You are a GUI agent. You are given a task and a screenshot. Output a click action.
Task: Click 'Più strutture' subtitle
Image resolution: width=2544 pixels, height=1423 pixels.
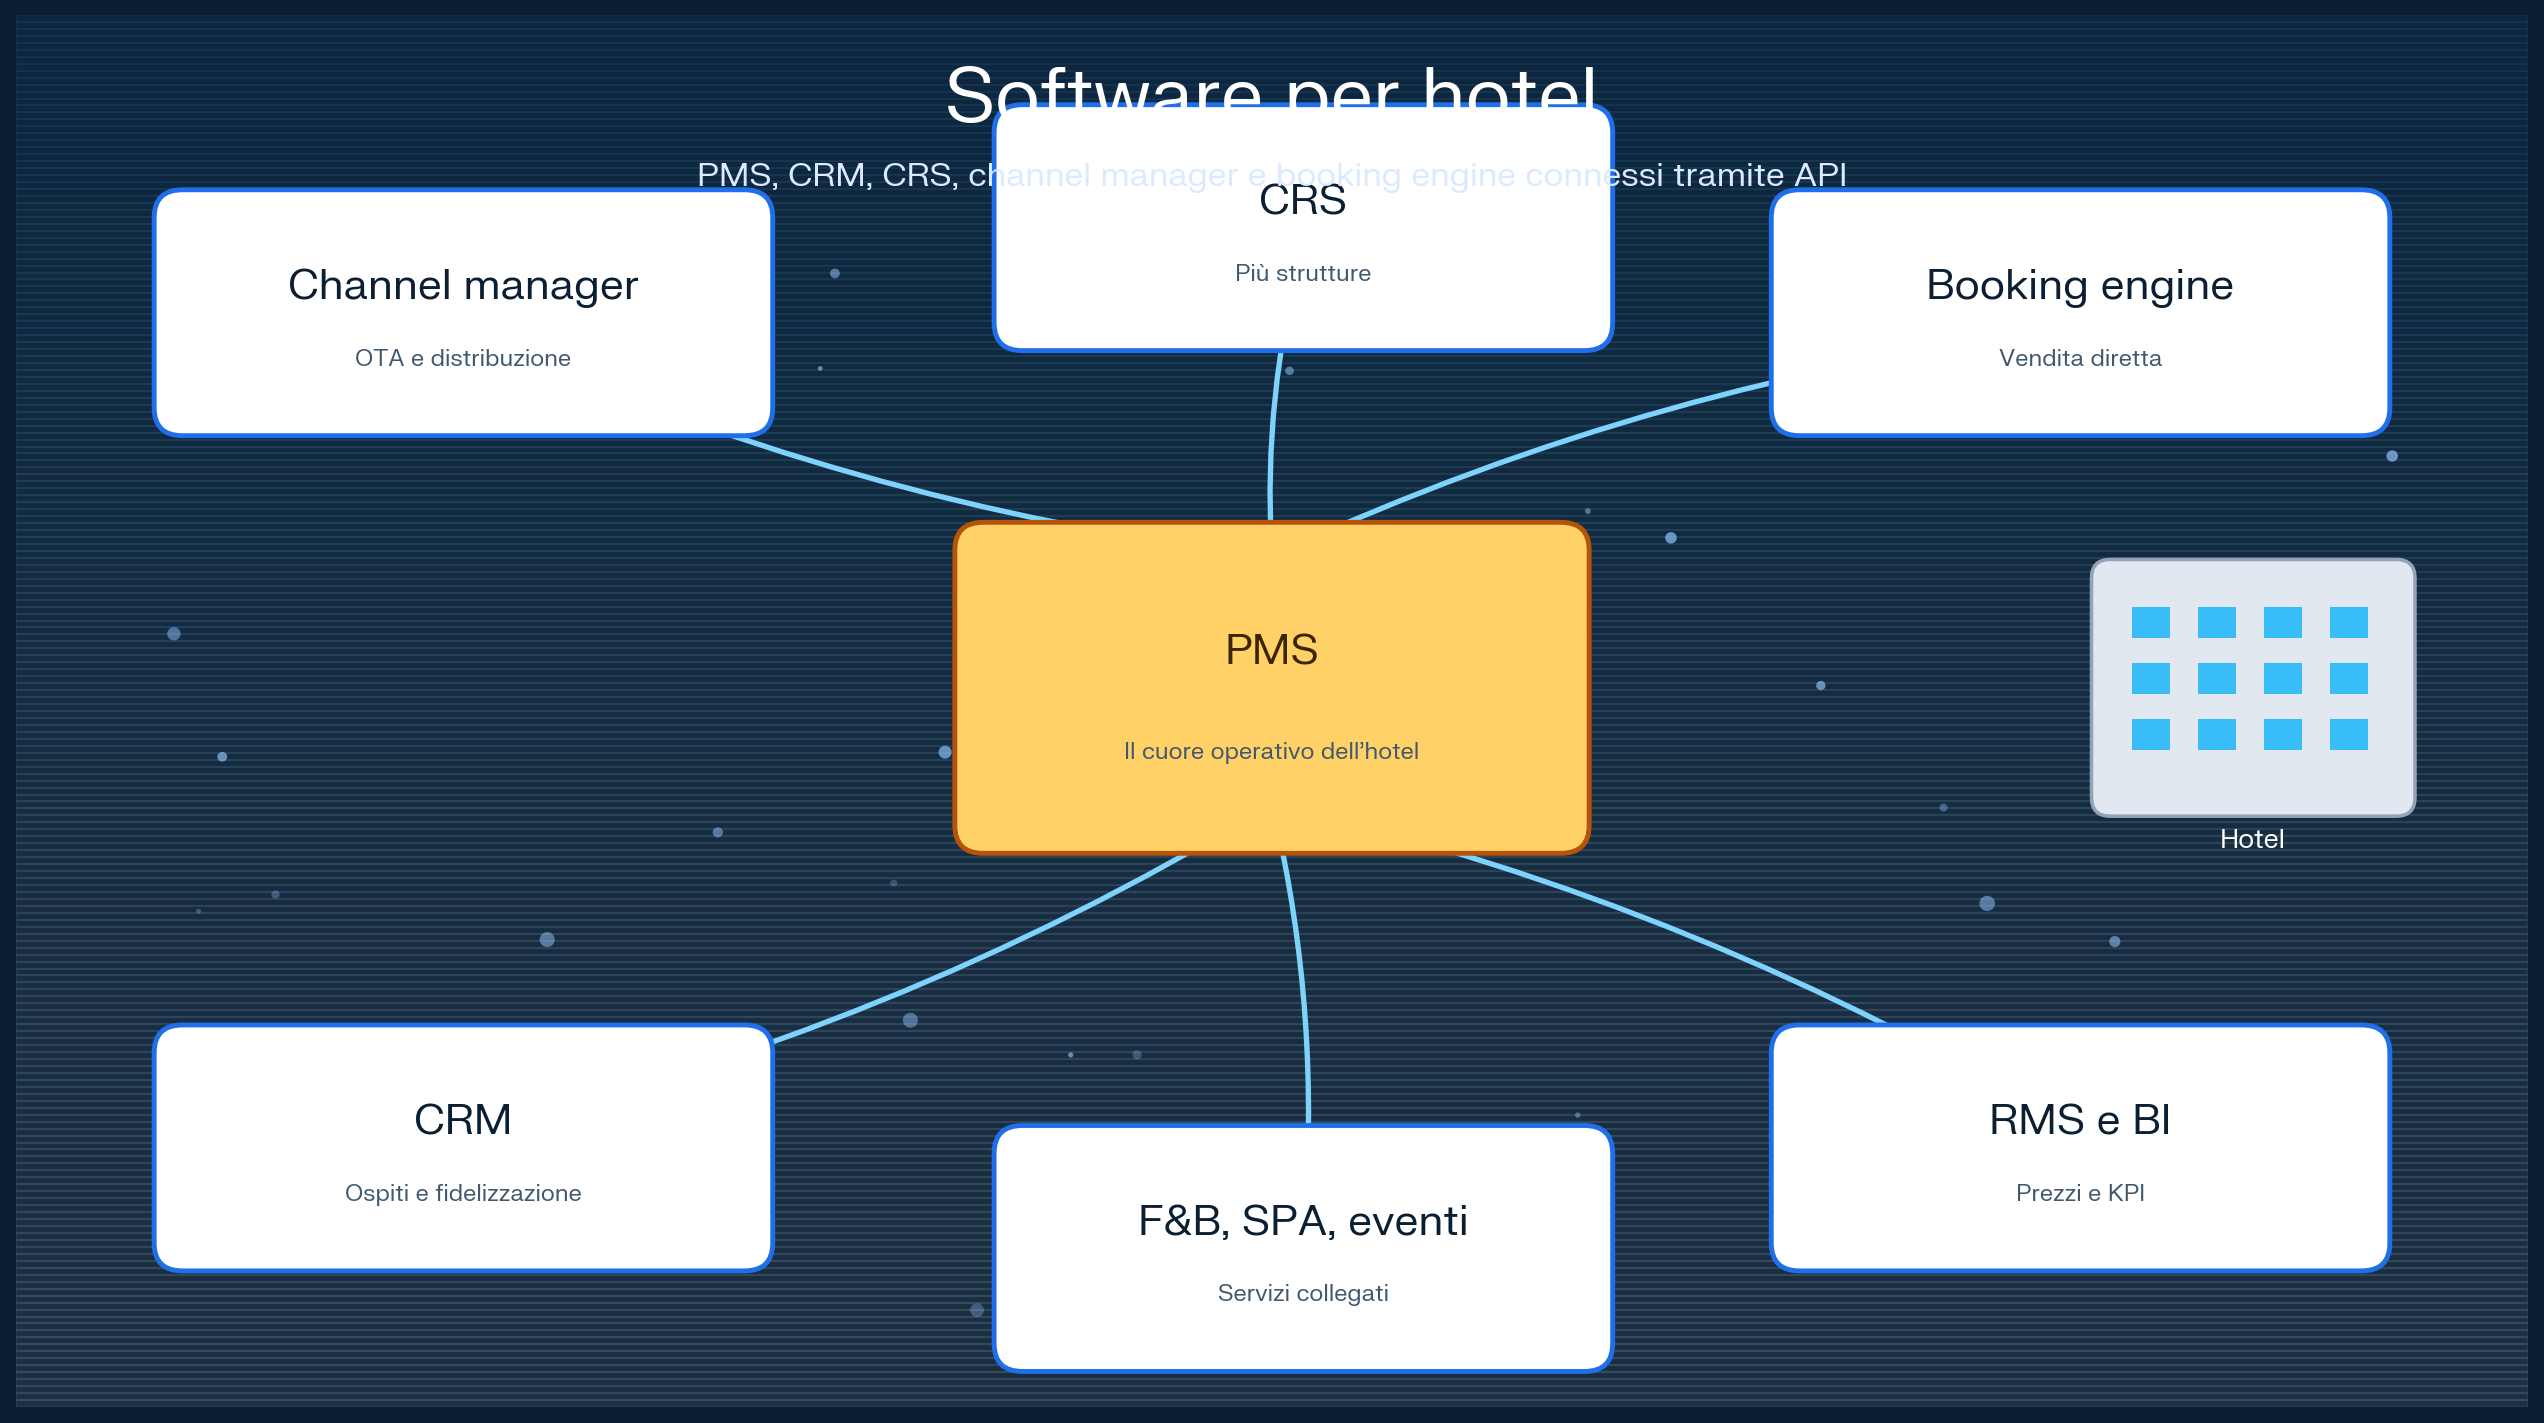point(1303,273)
